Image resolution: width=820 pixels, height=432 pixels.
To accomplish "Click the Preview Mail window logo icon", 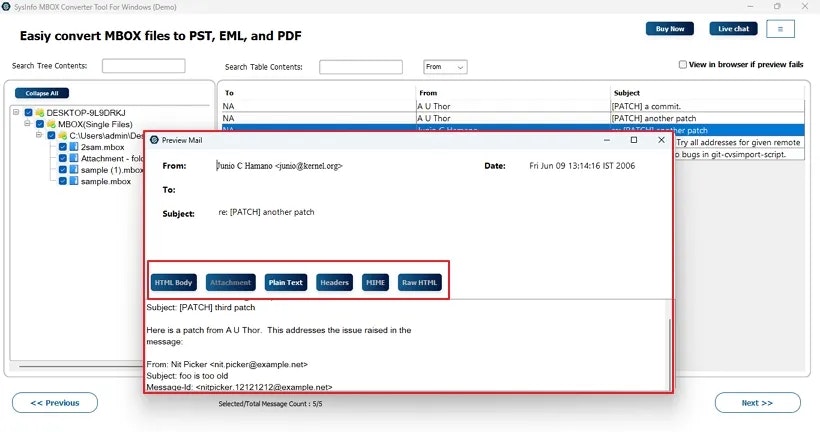I will tap(154, 140).
